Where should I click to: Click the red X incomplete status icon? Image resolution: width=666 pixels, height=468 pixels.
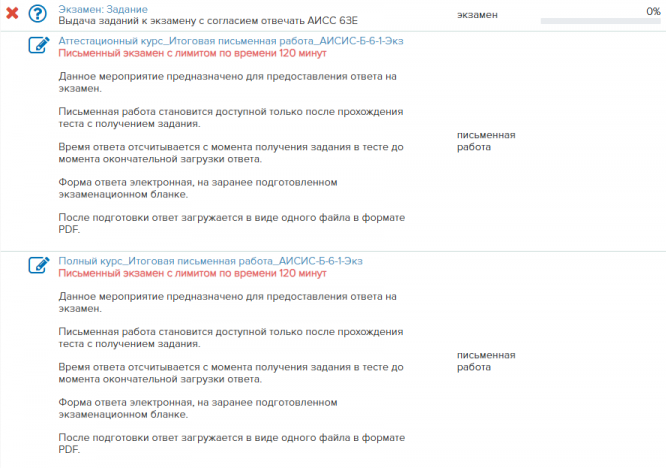point(13,14)
